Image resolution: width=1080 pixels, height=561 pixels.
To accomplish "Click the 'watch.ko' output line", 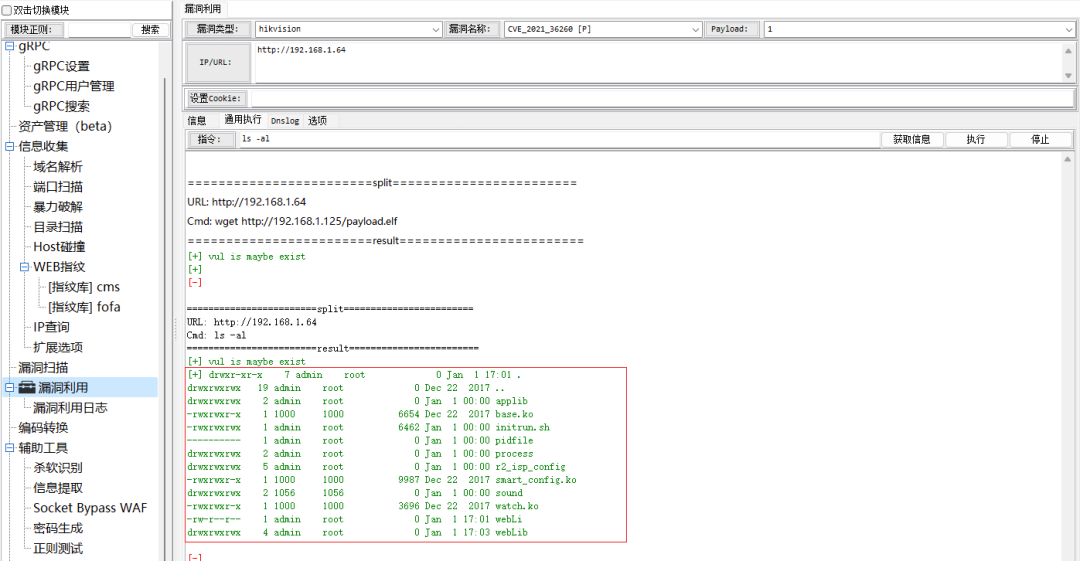I will [363, 506].
